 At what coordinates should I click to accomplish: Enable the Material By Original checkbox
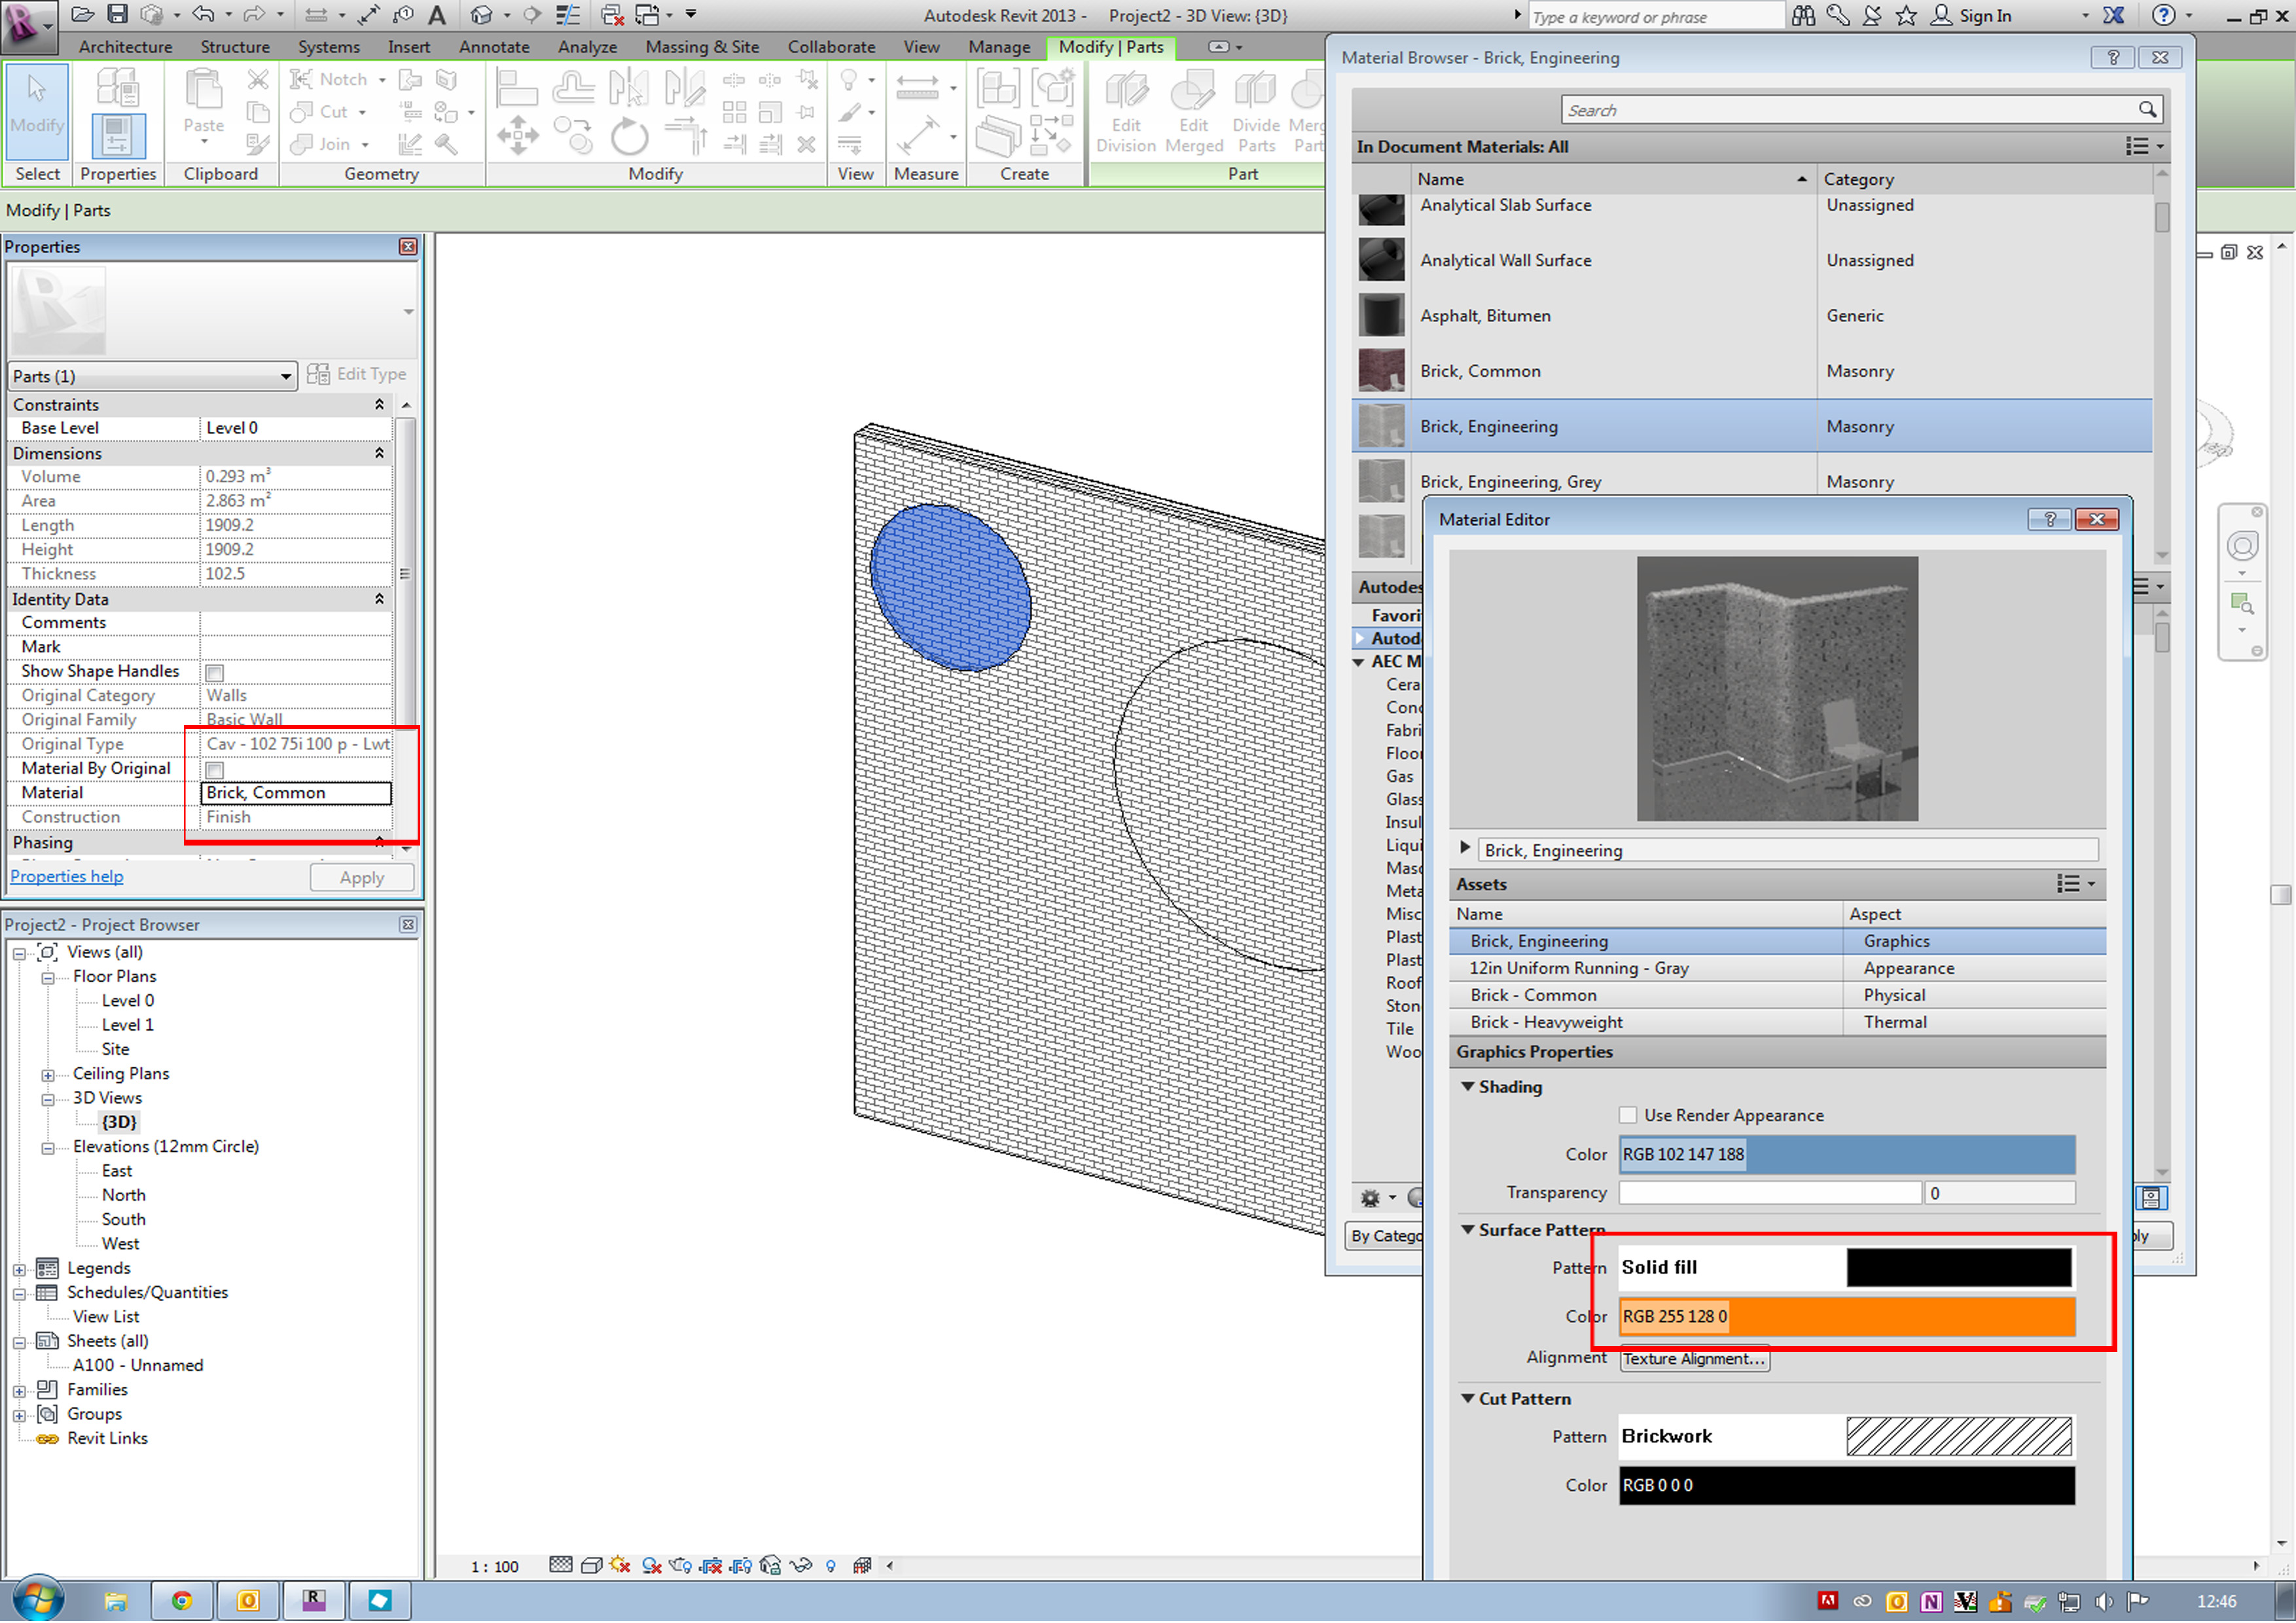point(214,770)
